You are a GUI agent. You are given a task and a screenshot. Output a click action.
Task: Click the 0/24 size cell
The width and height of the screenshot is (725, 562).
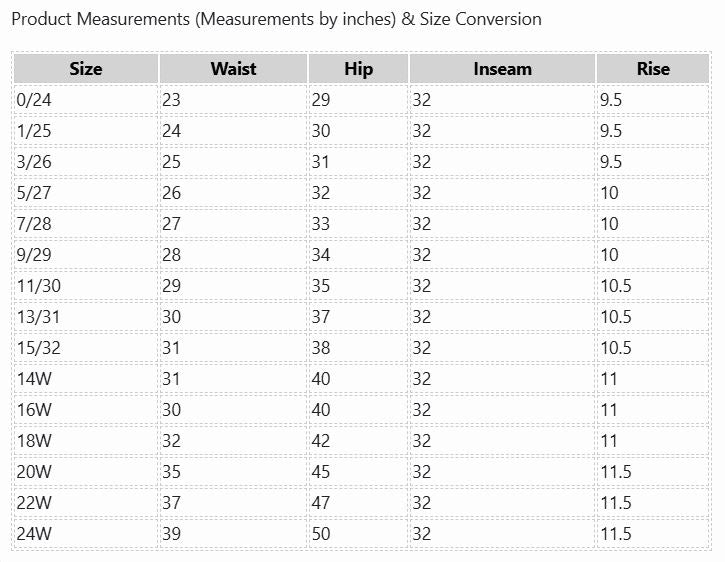point(86,100)
